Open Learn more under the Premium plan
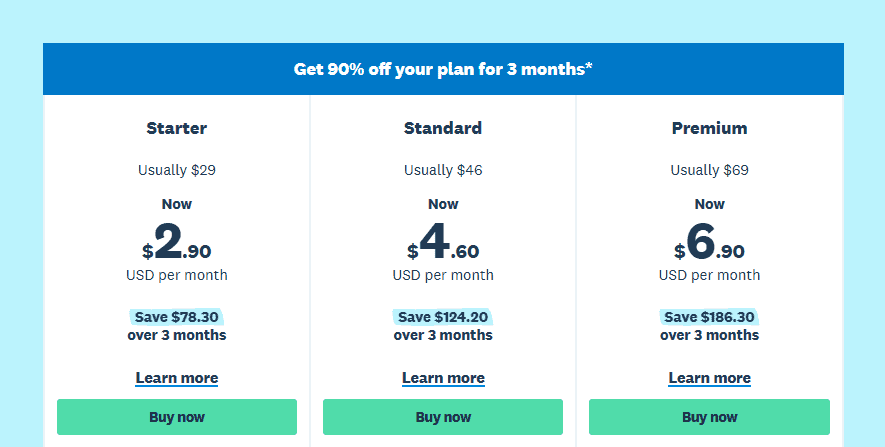Screen dimensions: 885x447 coord(709,378)
